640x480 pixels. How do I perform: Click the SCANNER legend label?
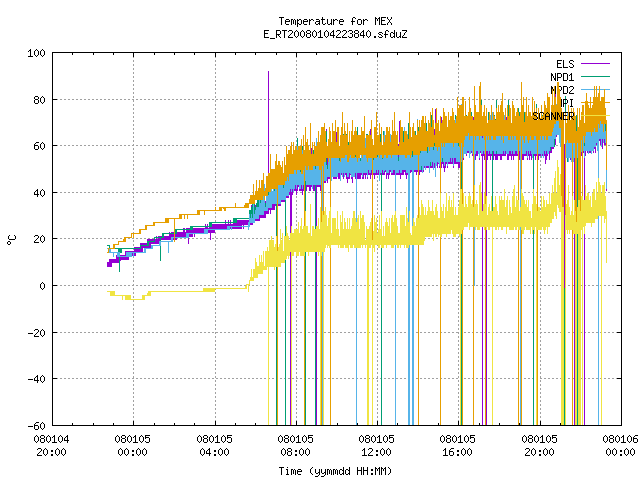(553, 116)
